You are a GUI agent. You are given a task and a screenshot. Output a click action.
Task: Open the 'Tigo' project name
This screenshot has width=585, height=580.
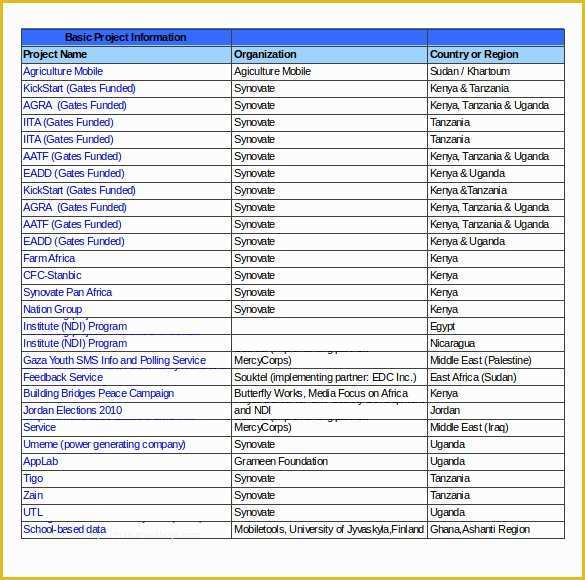click(x=33, y=478)
